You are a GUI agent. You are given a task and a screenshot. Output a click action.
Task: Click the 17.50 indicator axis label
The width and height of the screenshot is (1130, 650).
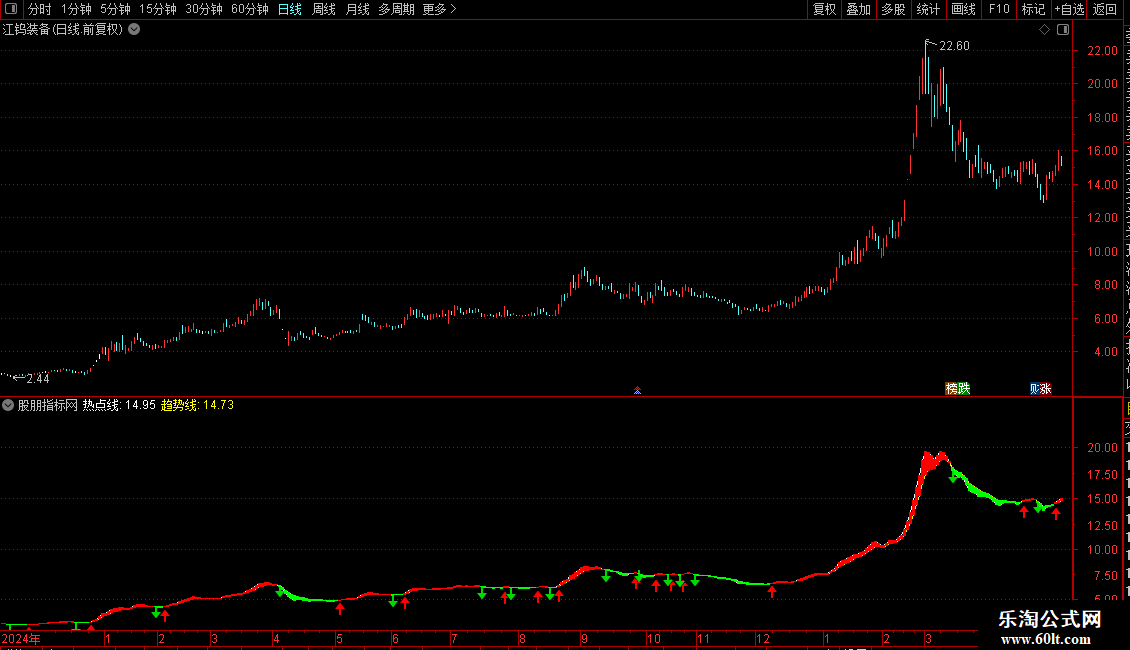[x=1103, y=474]
